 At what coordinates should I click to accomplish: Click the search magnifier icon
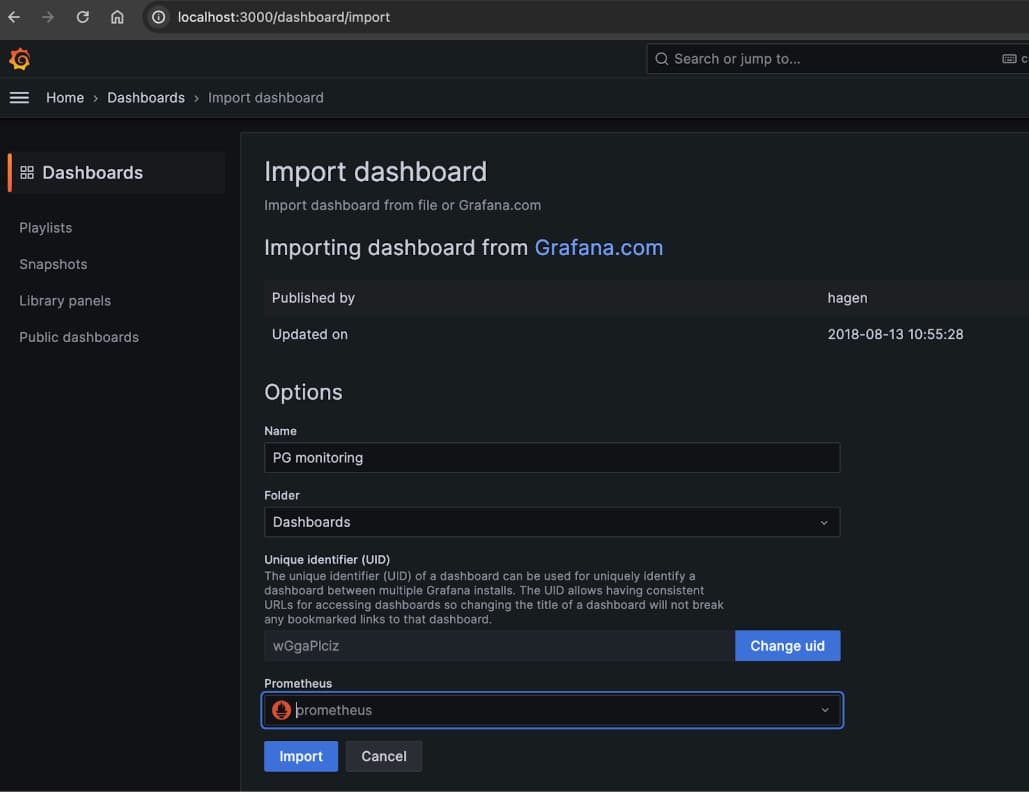pyautogui.click(x=662, y=58)
